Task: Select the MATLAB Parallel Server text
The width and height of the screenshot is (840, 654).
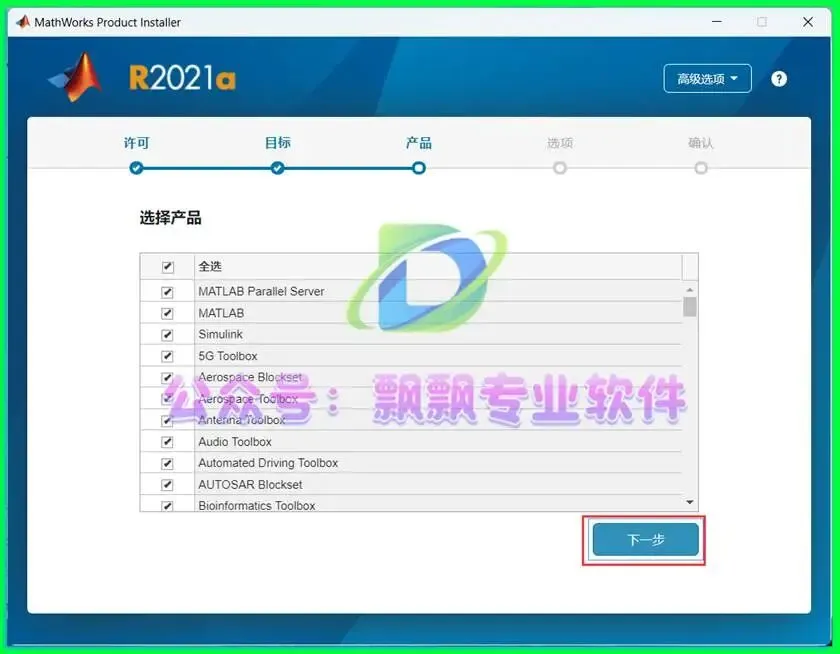Action: 261,291
